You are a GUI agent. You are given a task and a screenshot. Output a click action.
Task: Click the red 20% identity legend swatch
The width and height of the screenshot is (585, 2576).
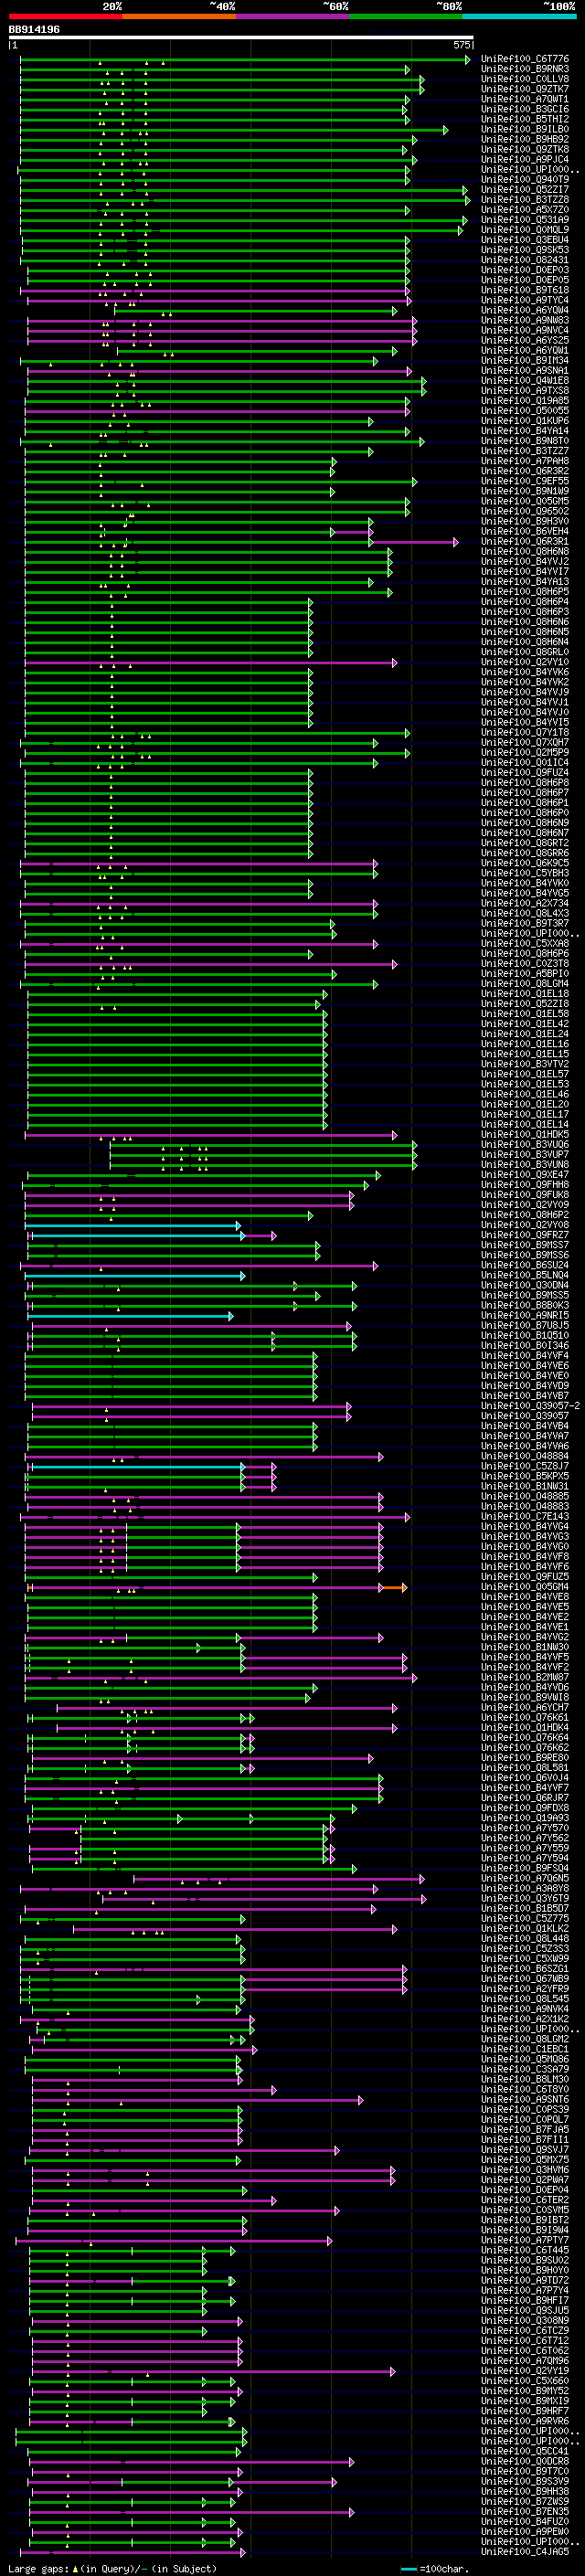coord(65,16)
